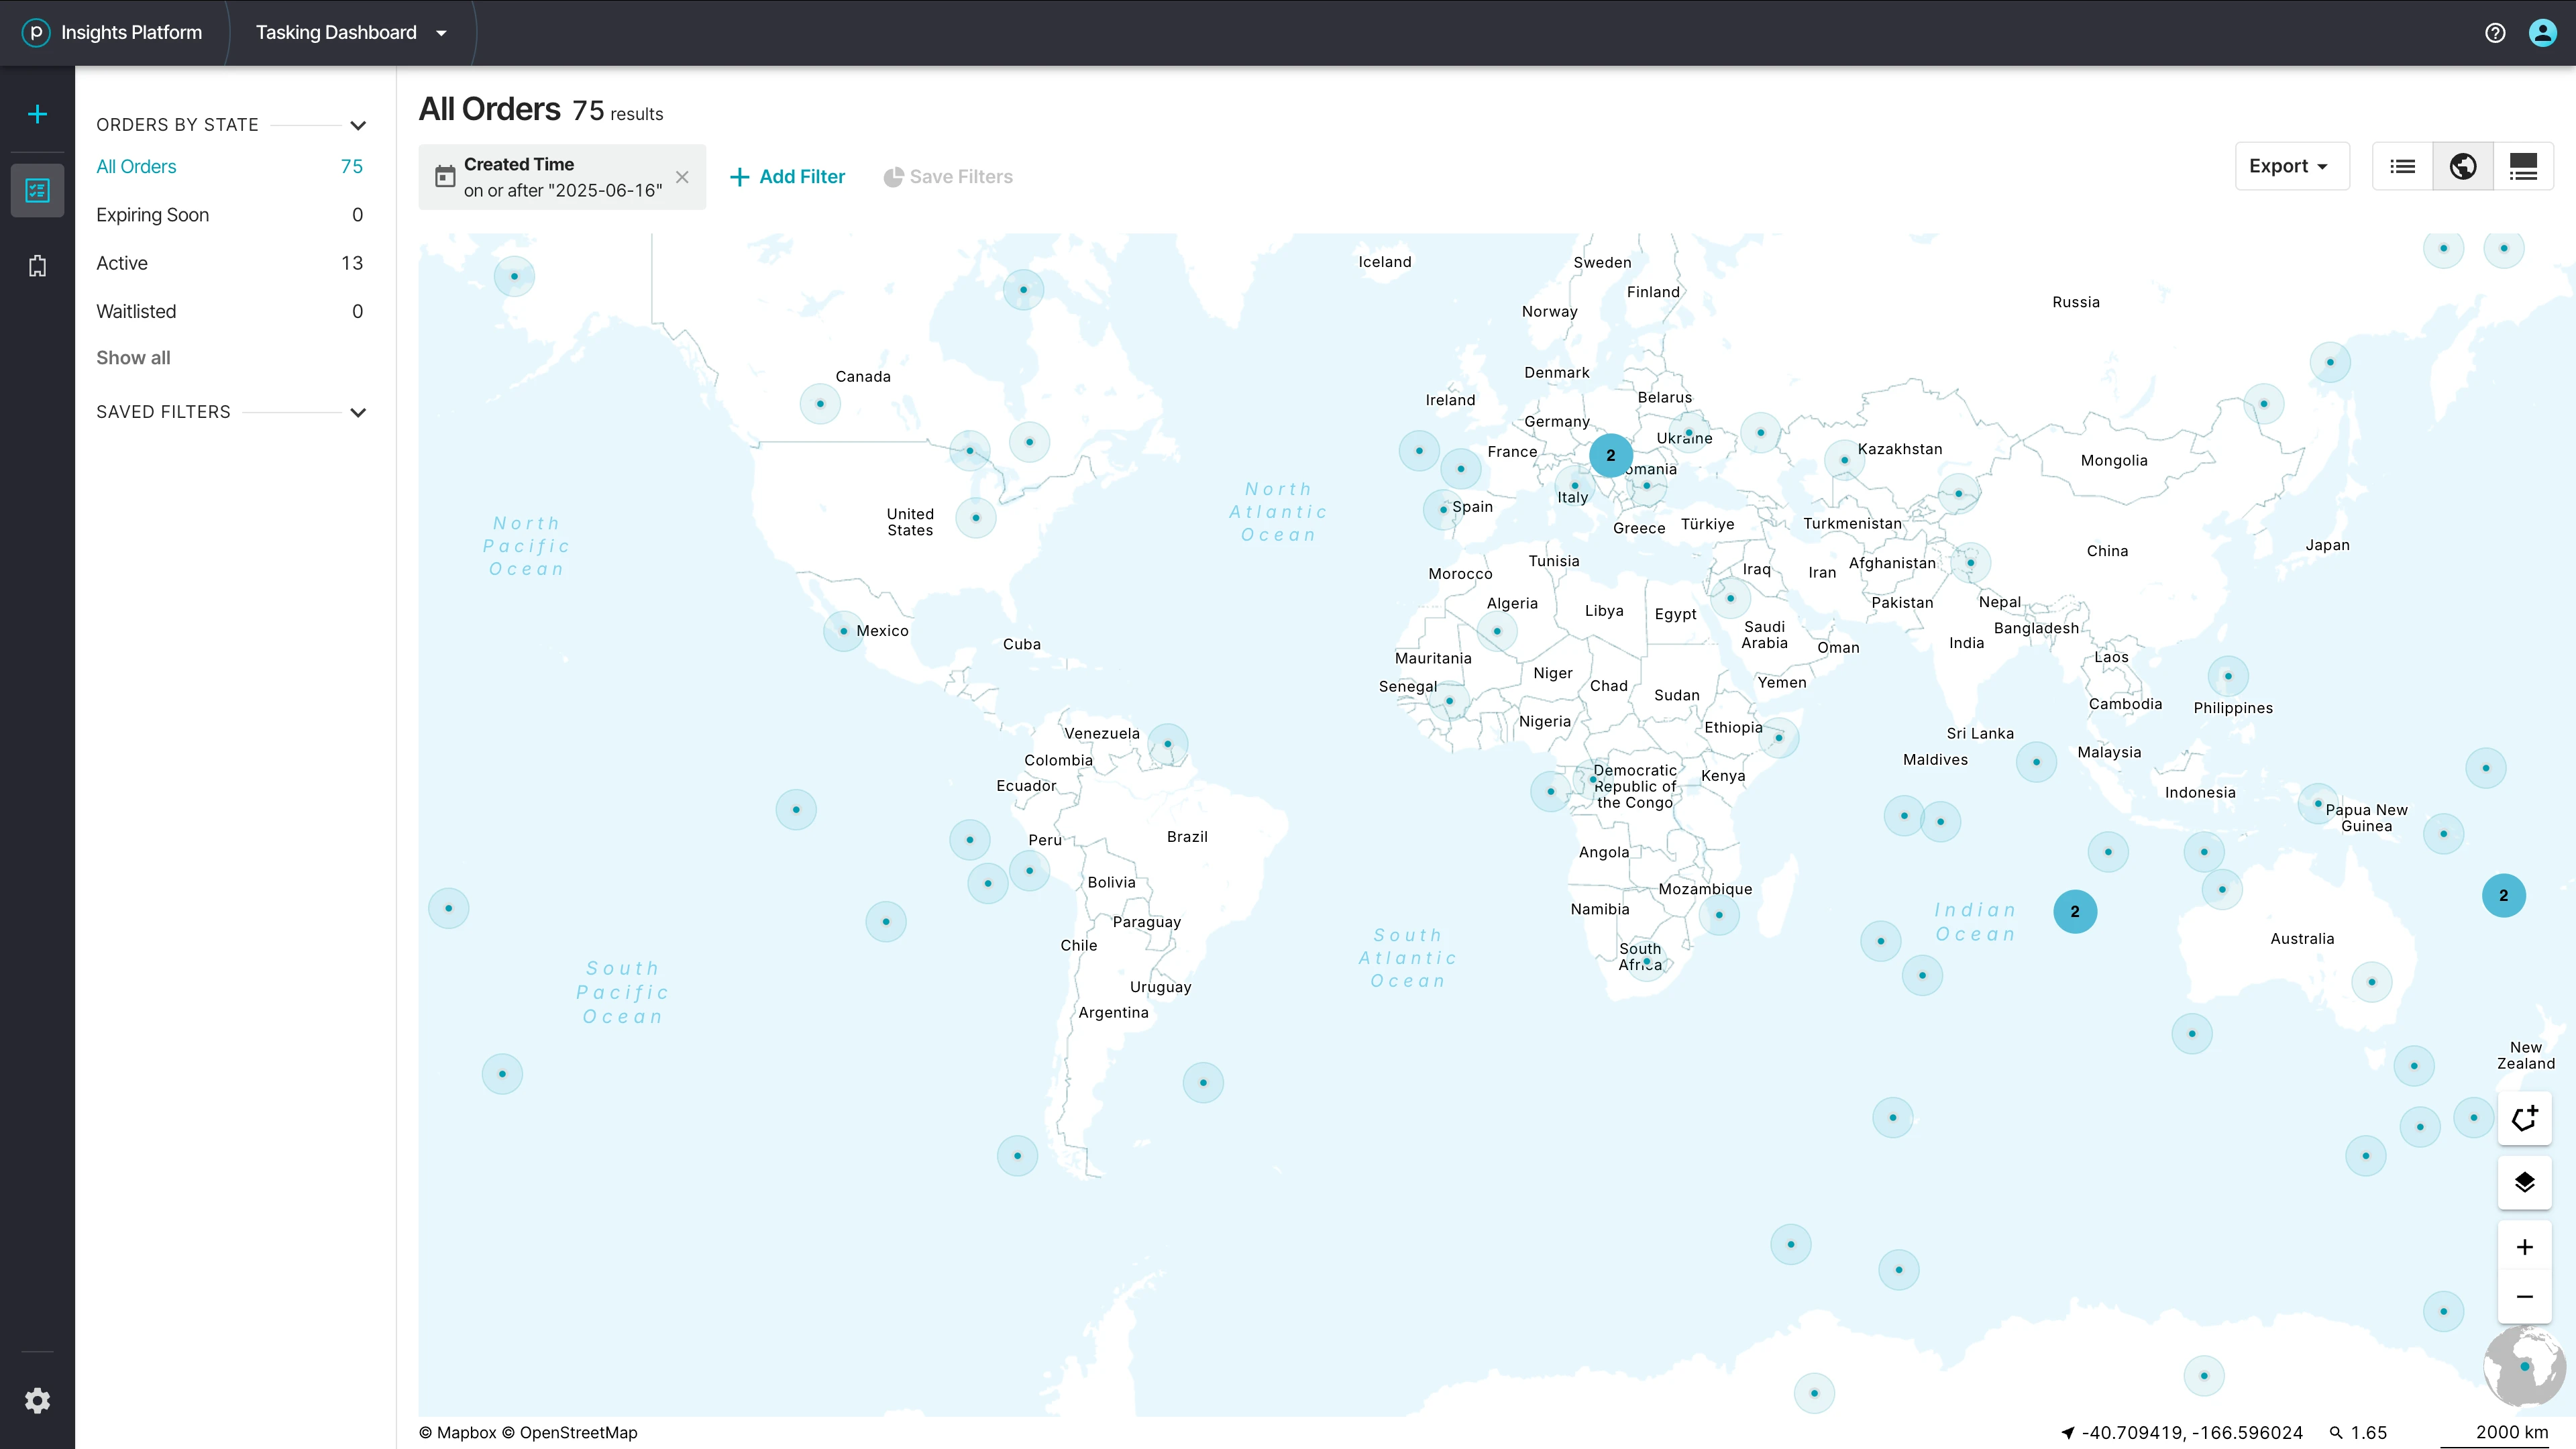Zoom in on the map
The image size is (2576, 1449).
click(x=2524, y=1247)
